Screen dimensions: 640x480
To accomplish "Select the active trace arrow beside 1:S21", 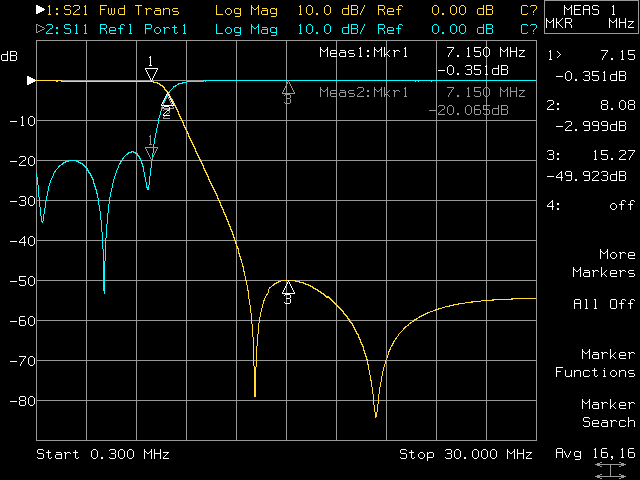I will pos(40,10).
